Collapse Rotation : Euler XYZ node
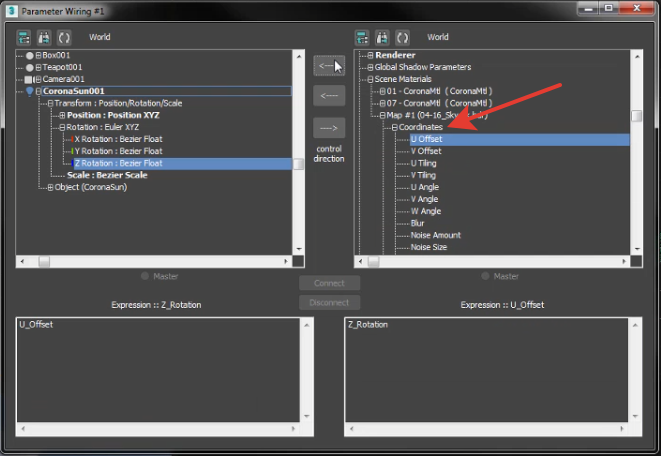 [62, 127]
